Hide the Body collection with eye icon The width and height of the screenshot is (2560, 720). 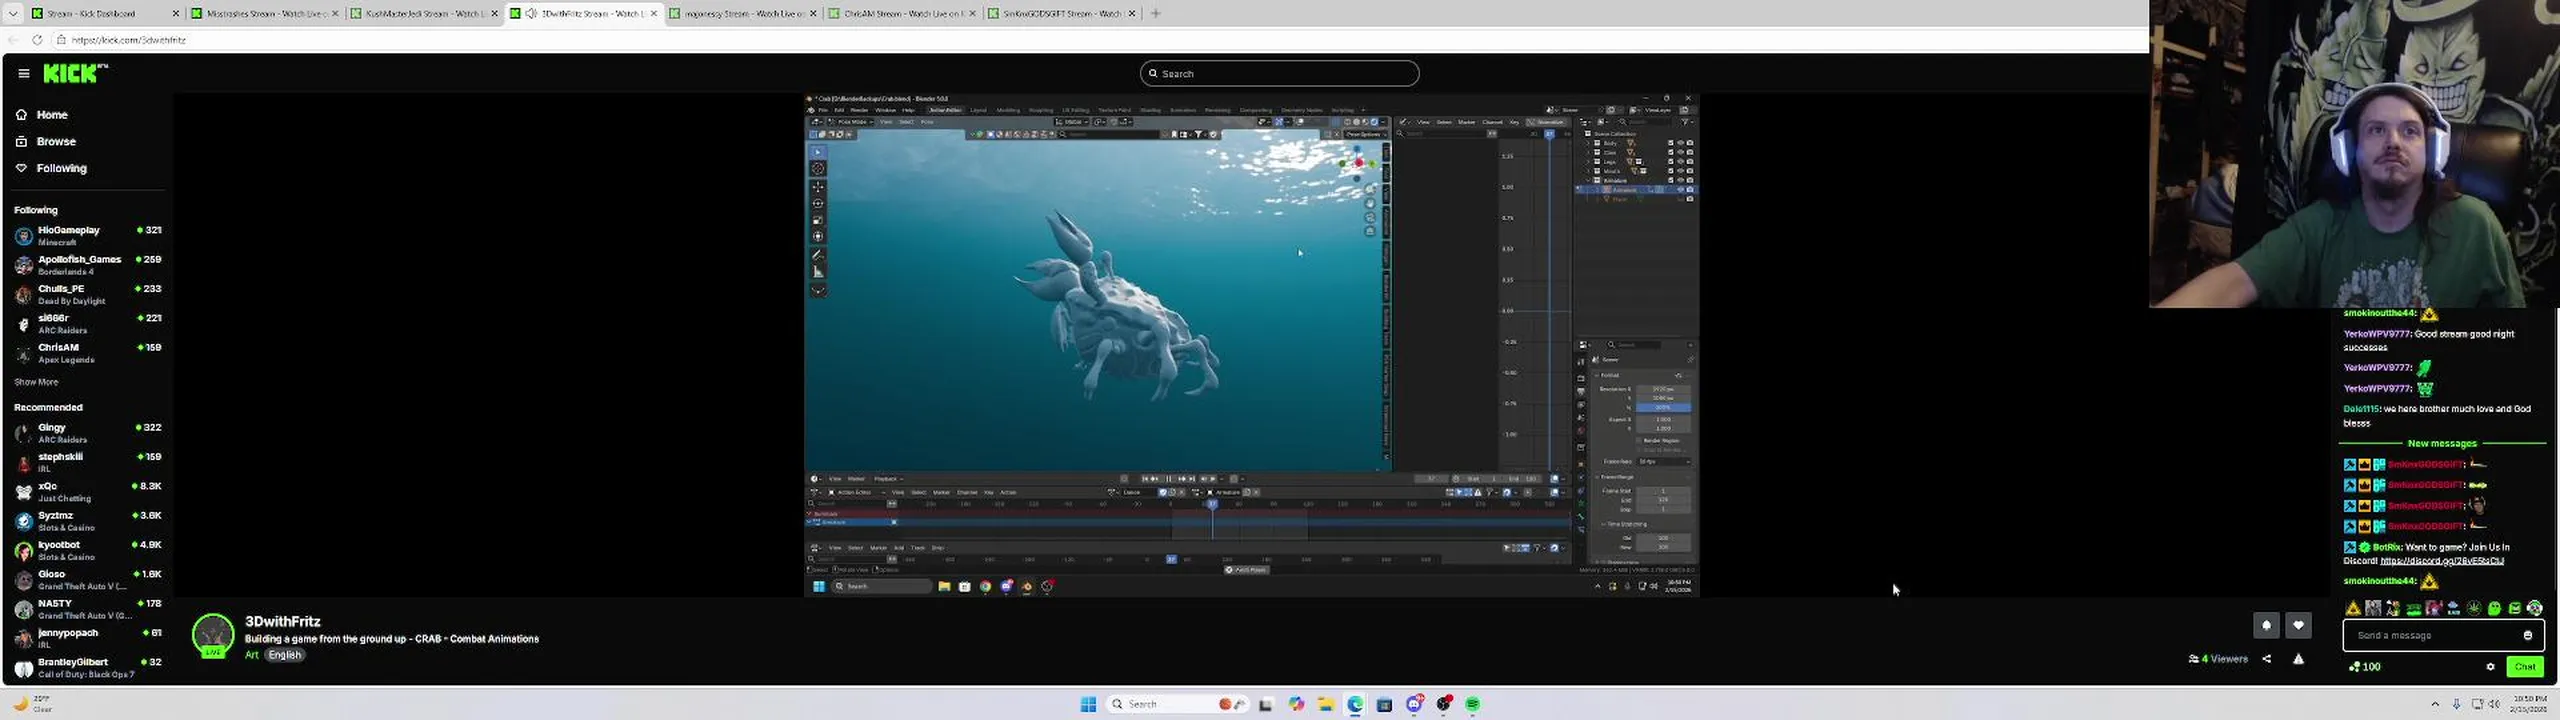pyautogui.click(x=1681, y=143)
